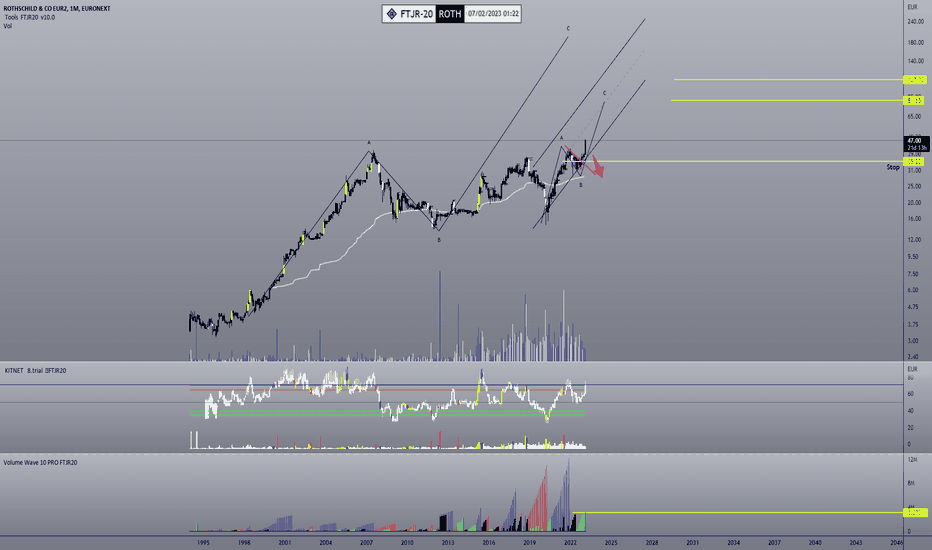The width and height of the screenshot is (932, 550).
Task: Click the Vol indicator legend
Action: point(8,26)
